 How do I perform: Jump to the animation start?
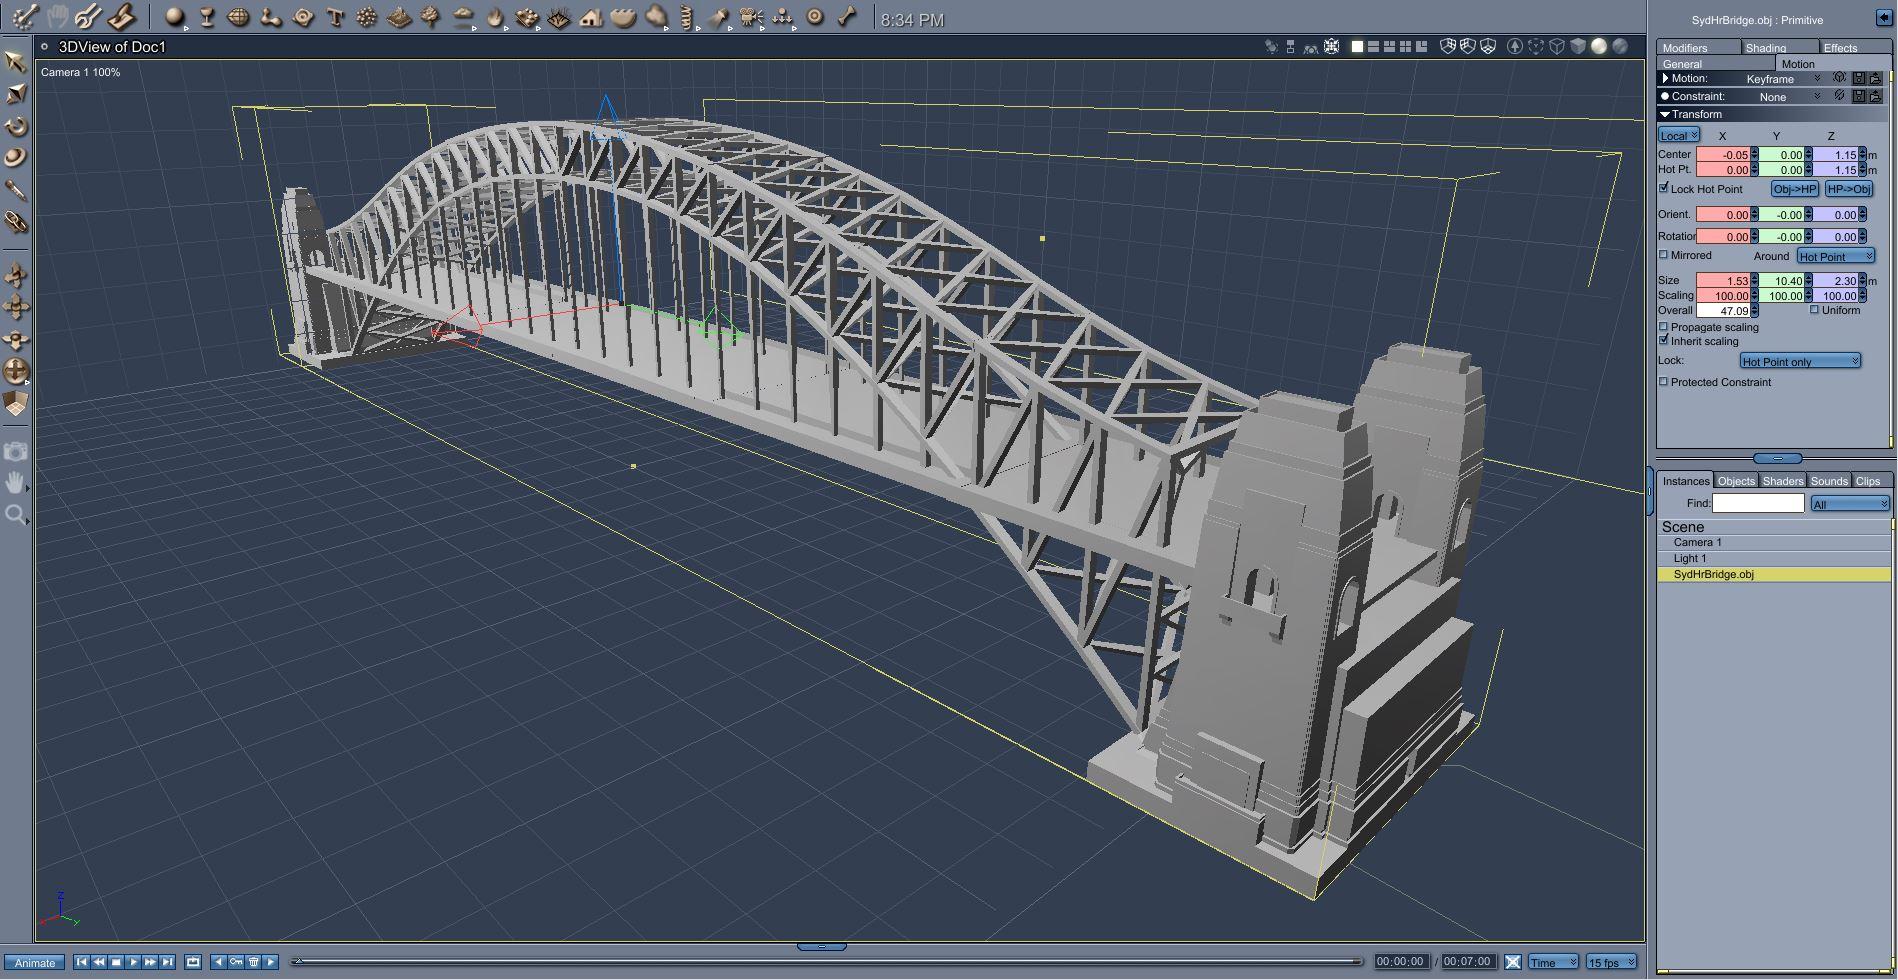[82, 962]
